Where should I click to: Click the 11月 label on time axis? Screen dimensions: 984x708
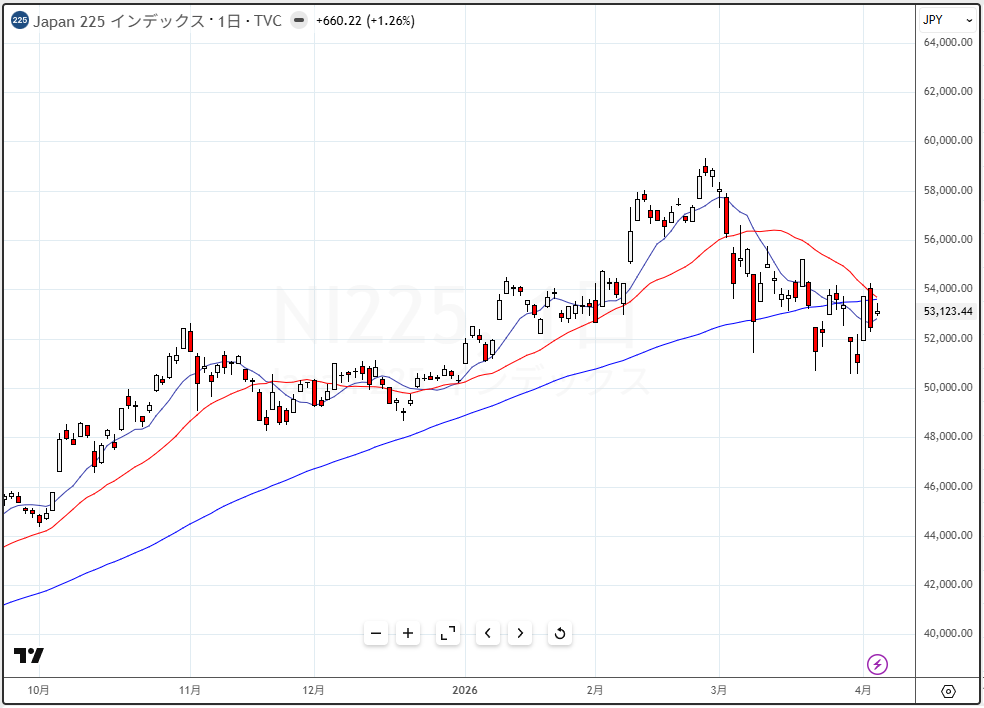190,690
